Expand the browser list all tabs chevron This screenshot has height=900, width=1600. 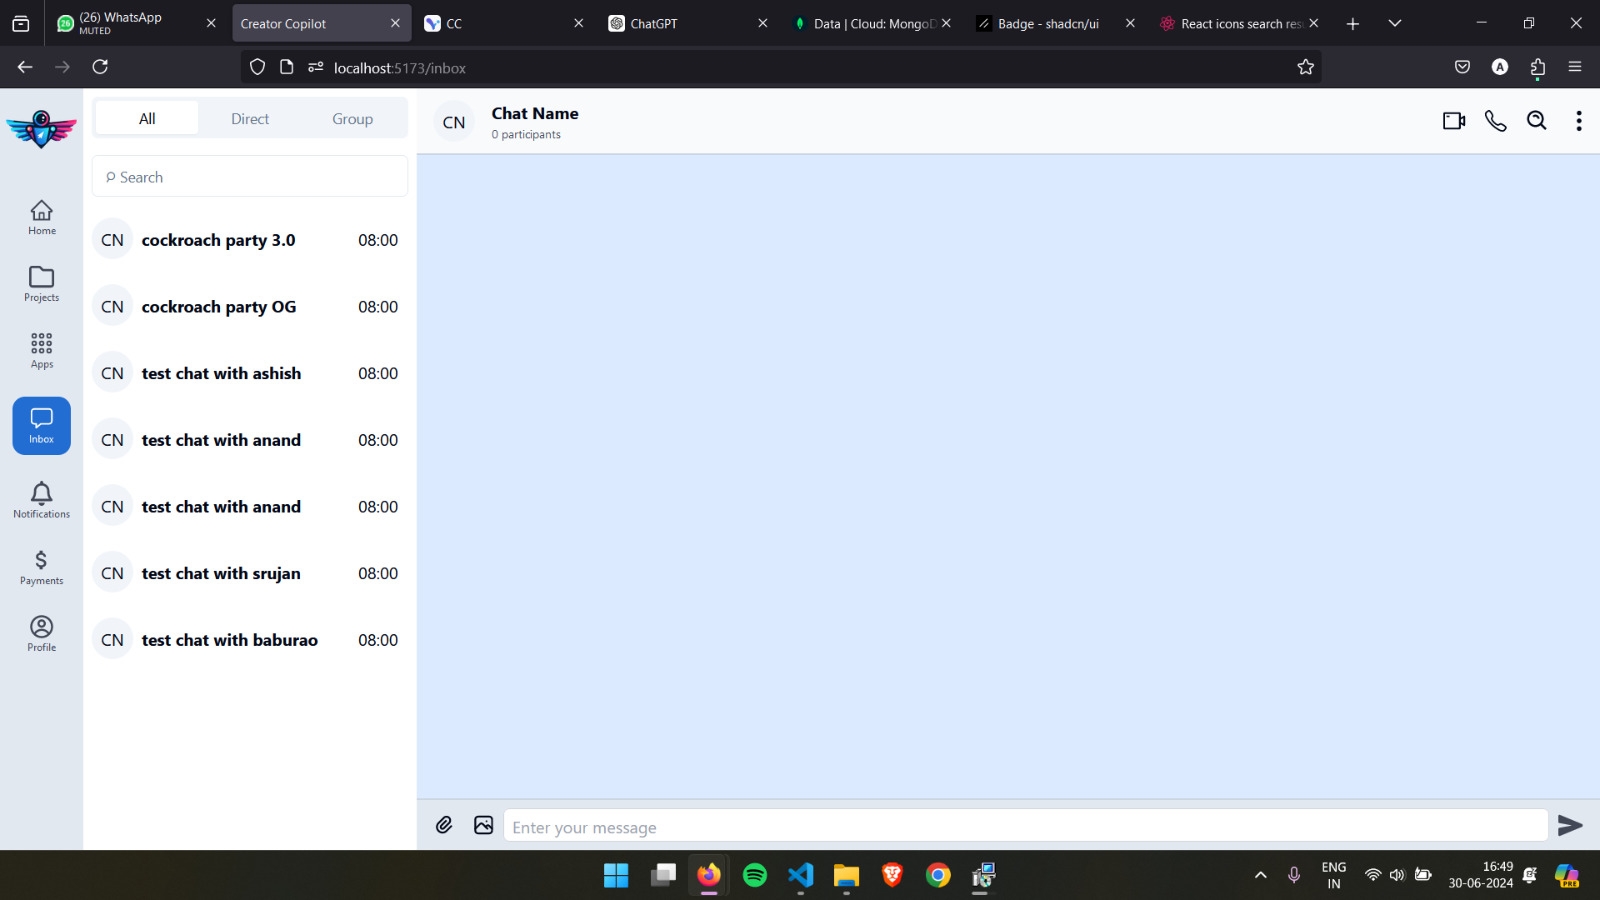coord(1395,23)
